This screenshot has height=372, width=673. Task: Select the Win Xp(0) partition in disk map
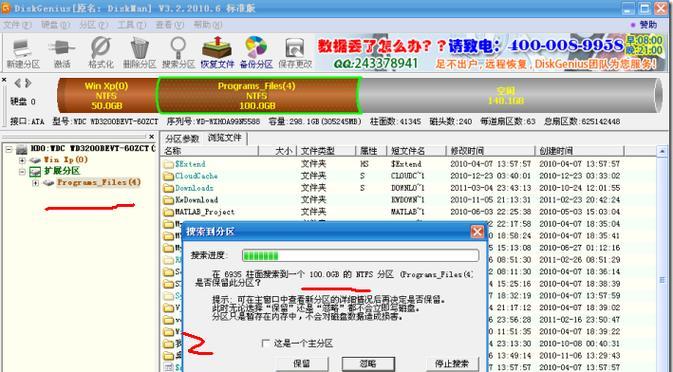106,96
